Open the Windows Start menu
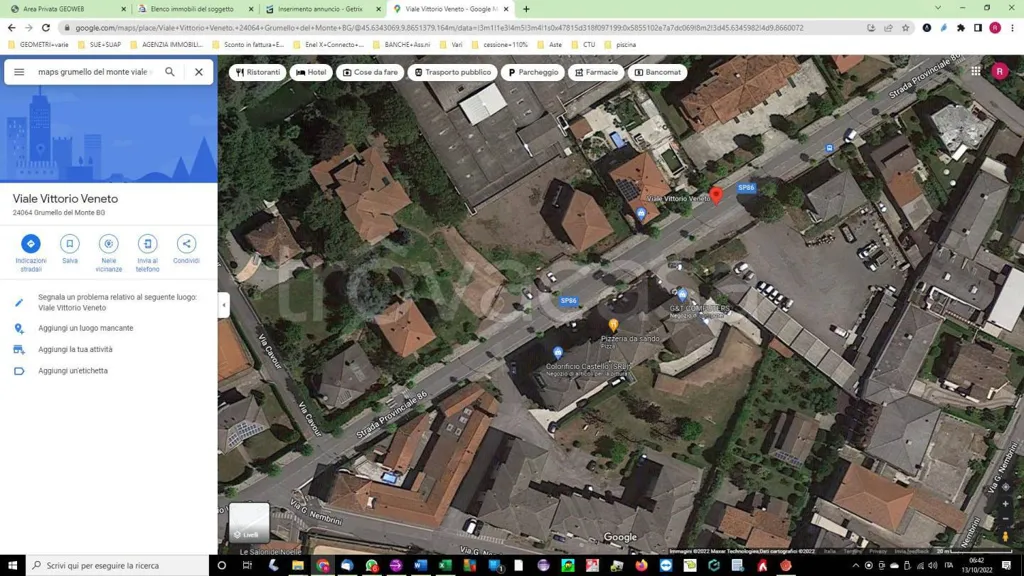Screen dimensions: 1024x576 tap(12, 566)
